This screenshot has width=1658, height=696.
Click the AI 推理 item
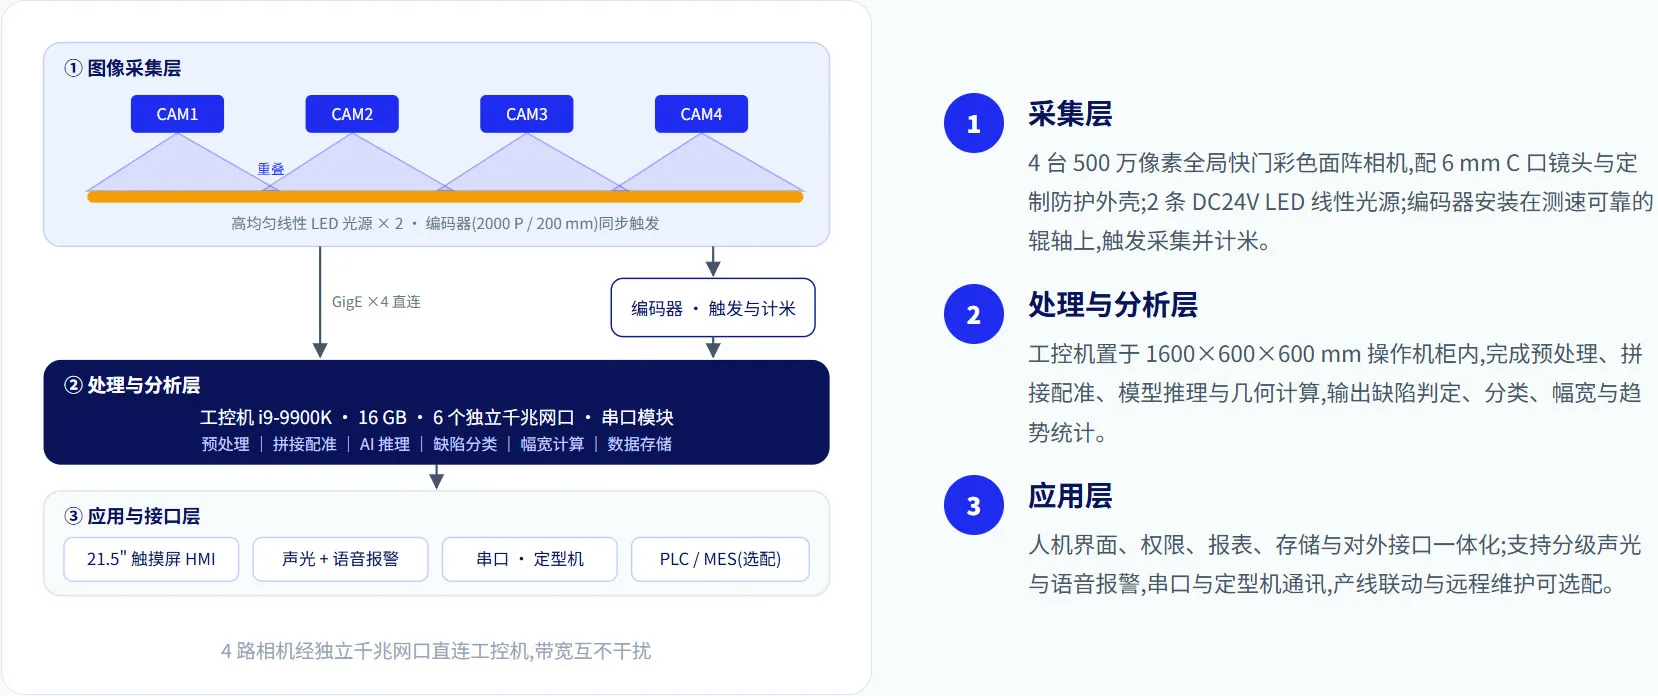point(385,444)
